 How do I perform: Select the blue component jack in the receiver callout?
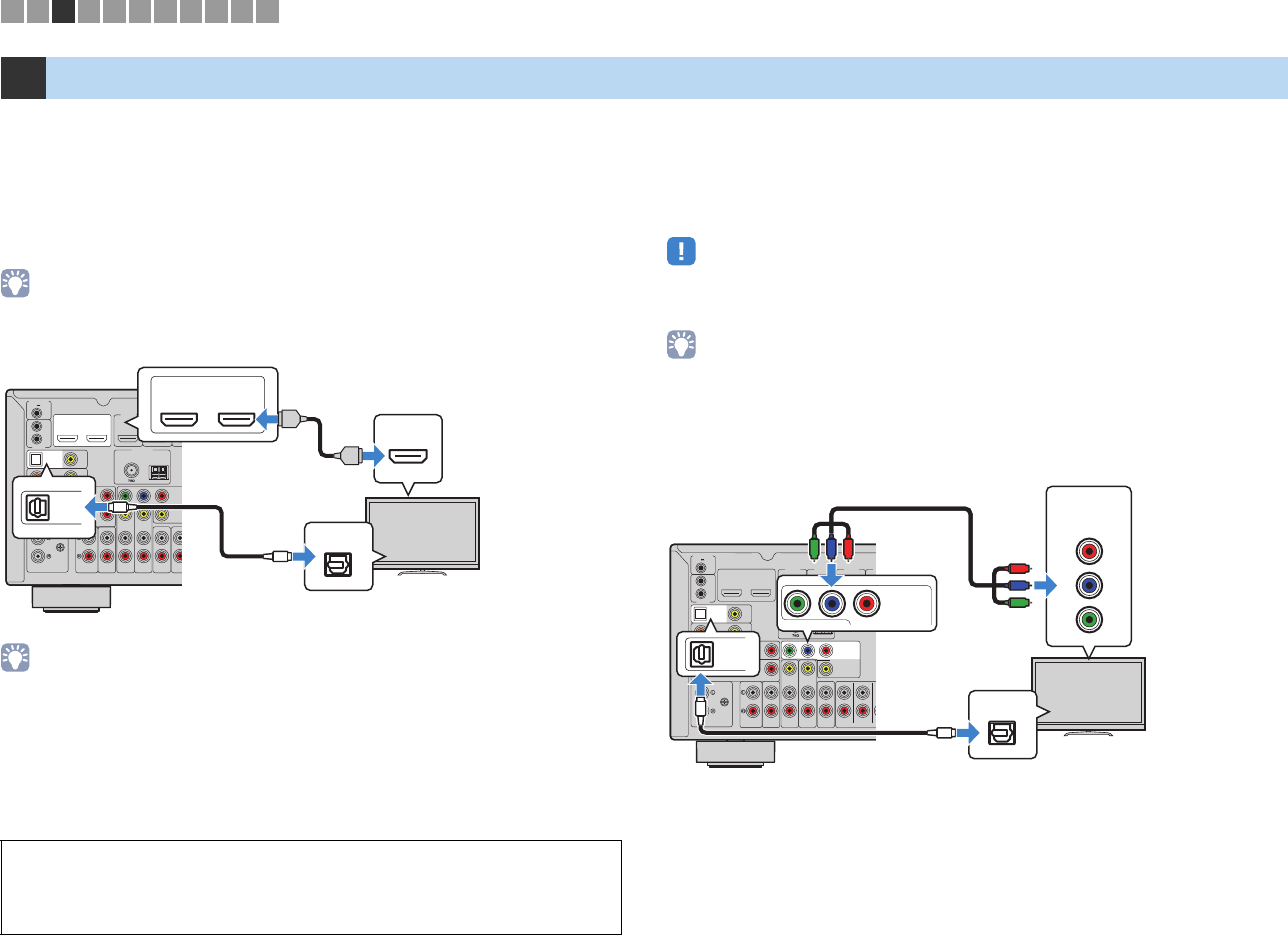click(x=832, y=604)
